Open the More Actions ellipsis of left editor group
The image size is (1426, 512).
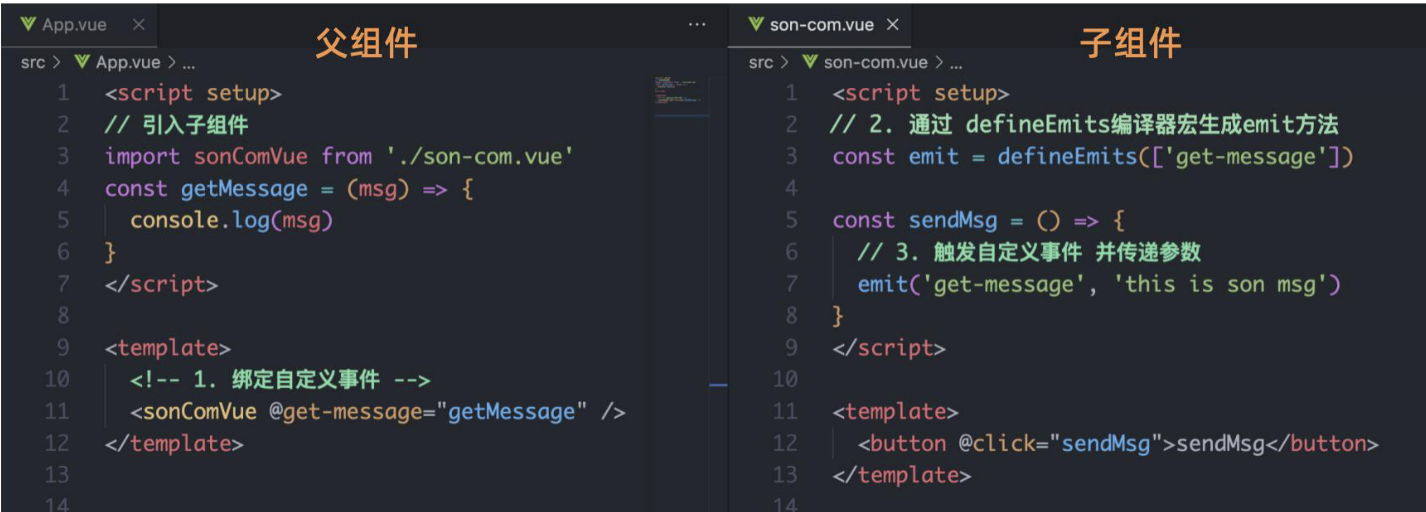coord(698,25)
